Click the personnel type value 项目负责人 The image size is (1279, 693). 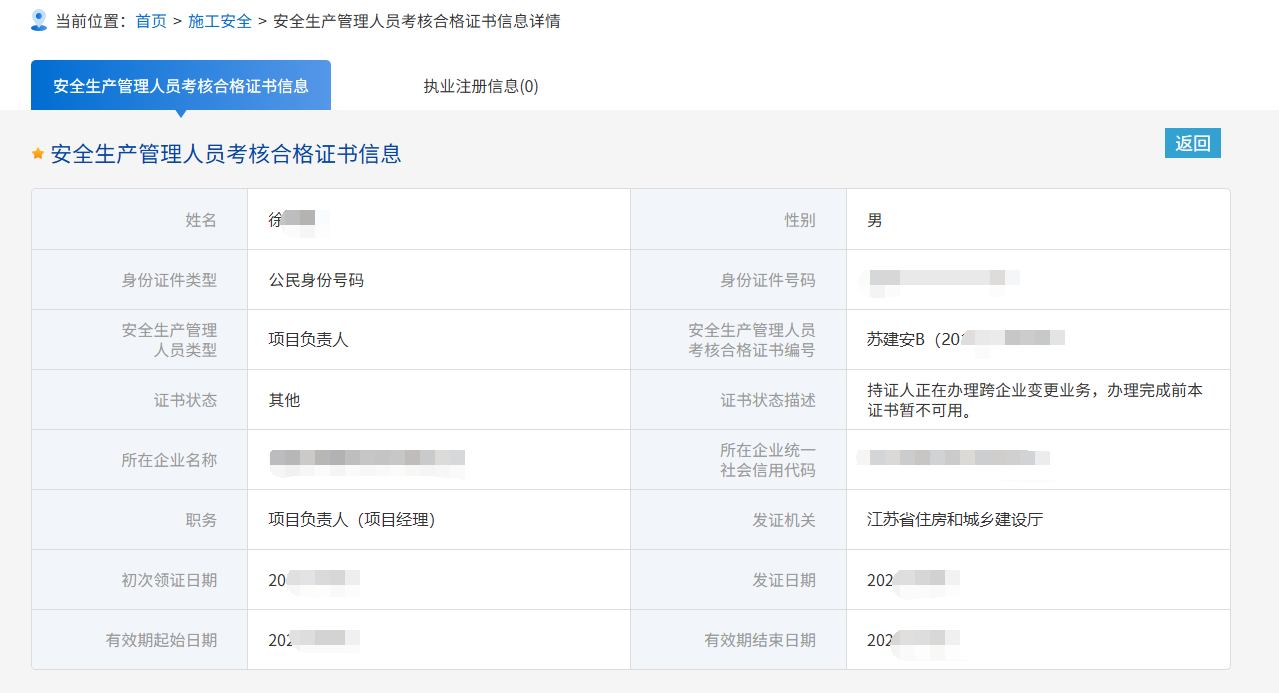[308, 340]
